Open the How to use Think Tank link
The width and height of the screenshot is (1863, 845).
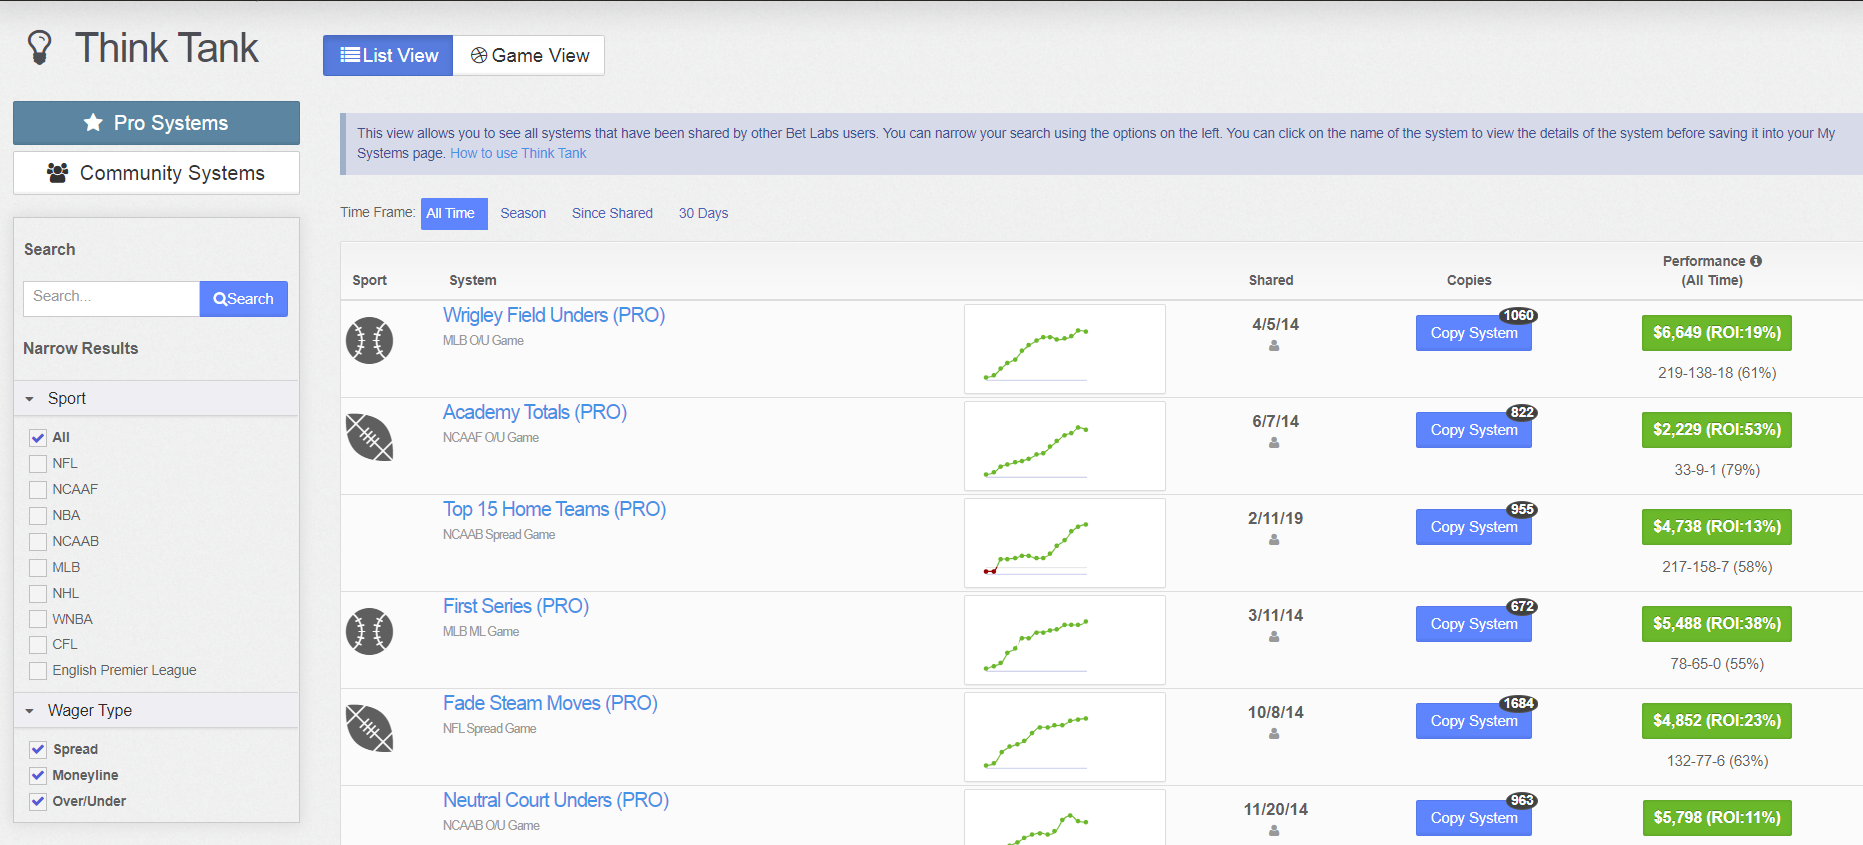click(x=518, y=154)
